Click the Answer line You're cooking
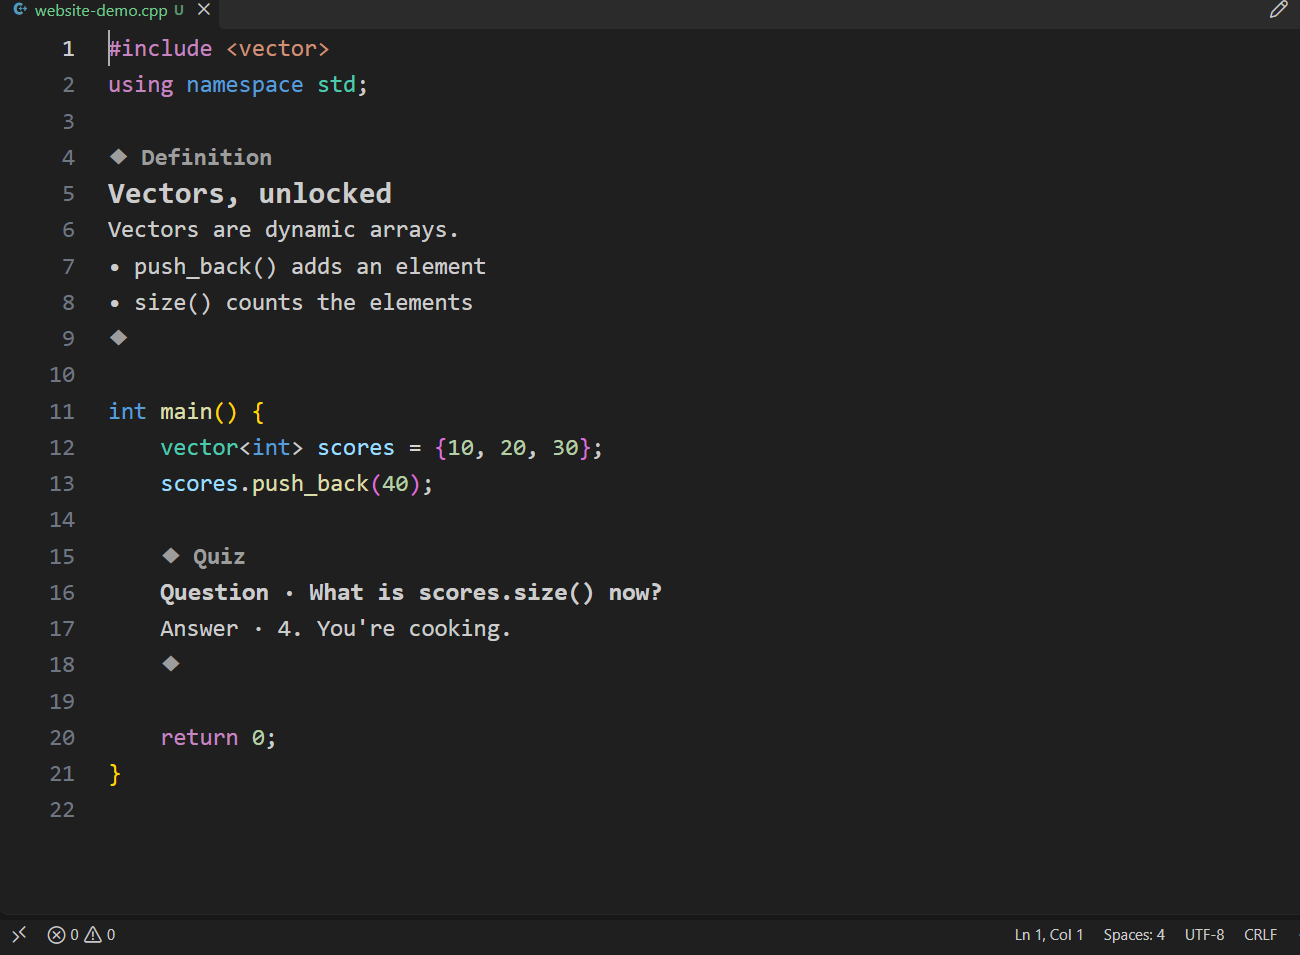1300x955 pixels. [336, 628]
